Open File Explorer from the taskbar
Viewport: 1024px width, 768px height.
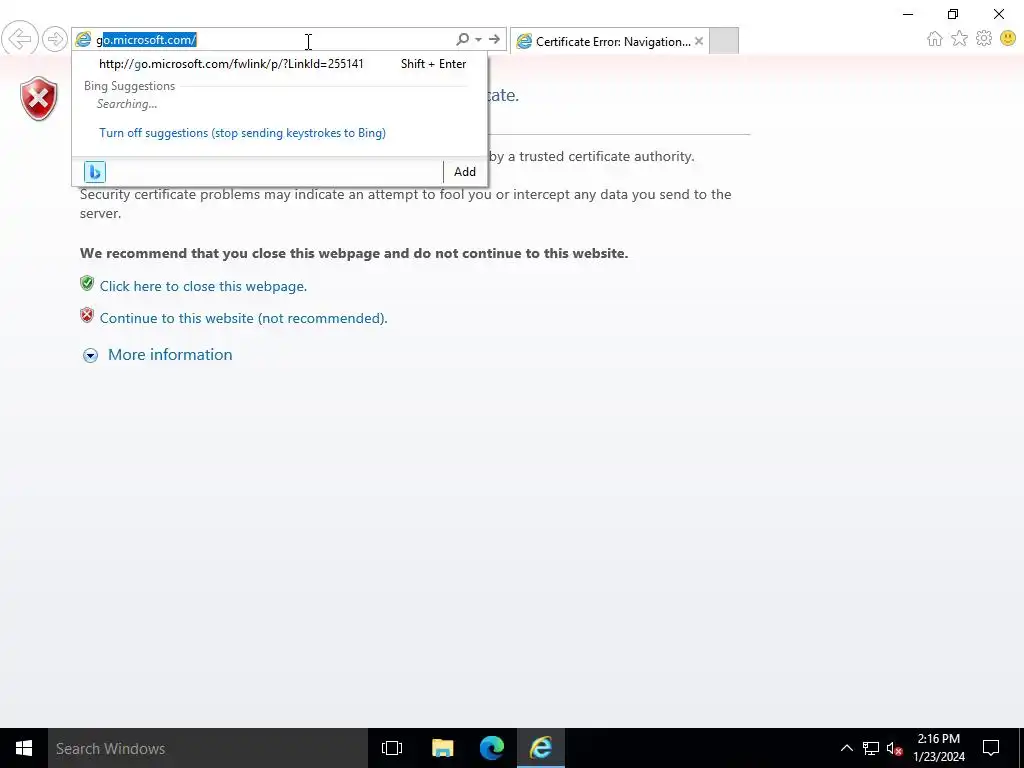(x=442, y=748)
